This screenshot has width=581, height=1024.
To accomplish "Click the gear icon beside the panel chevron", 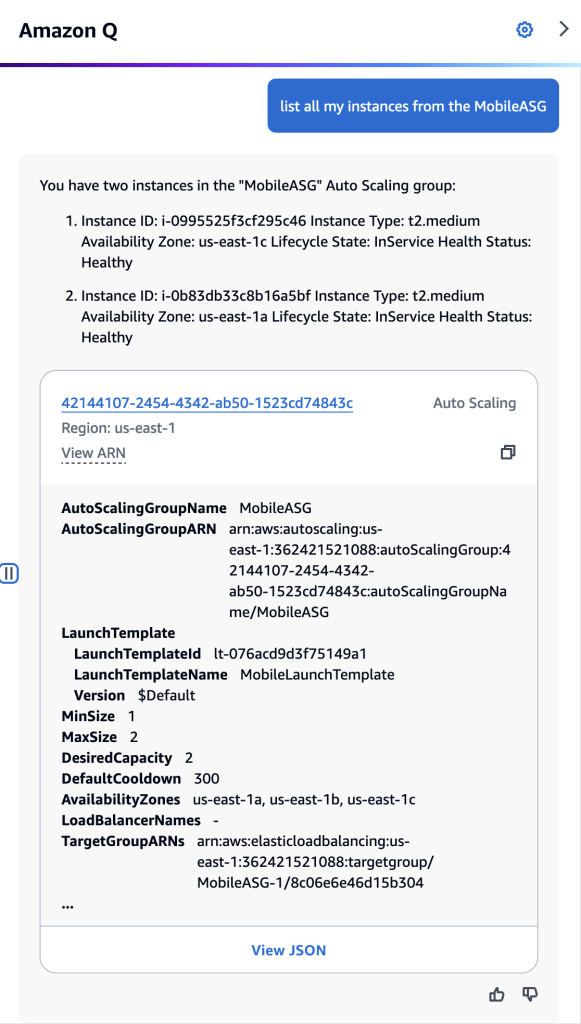I will [524, 30].
